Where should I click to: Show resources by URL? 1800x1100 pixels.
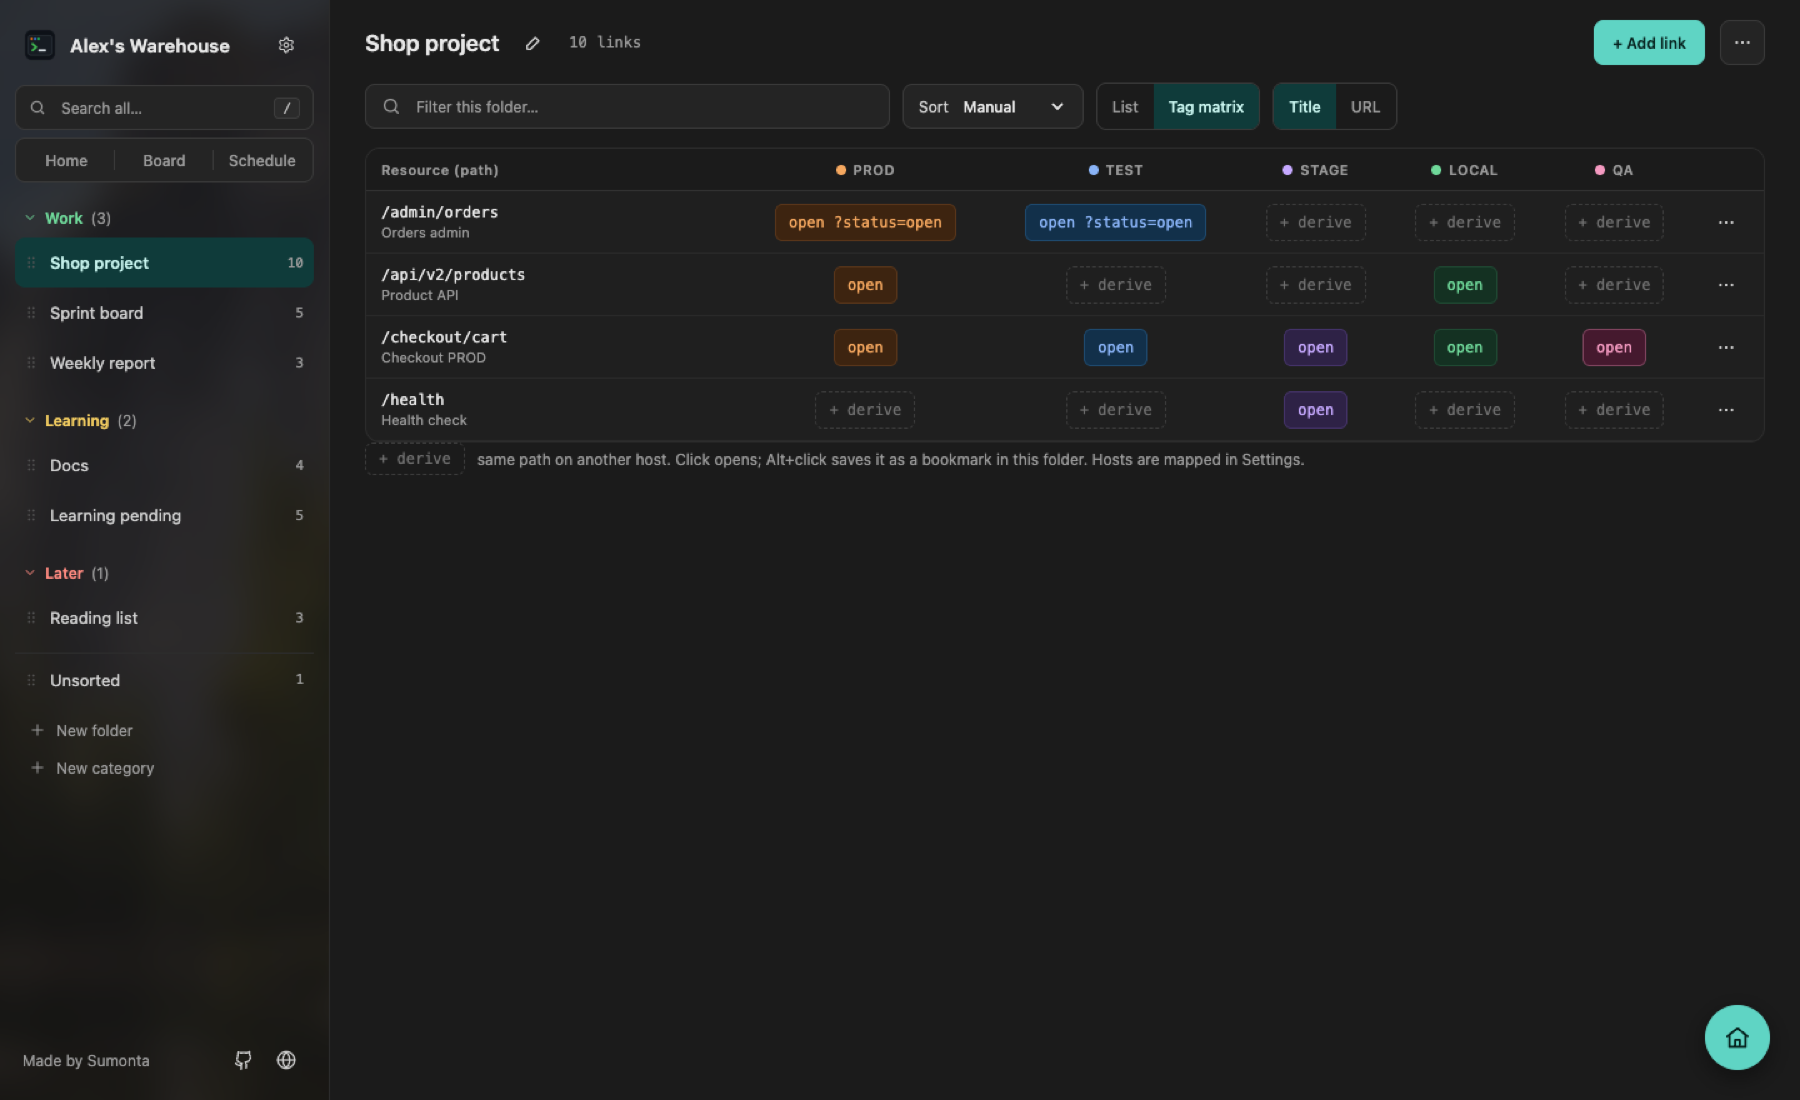(x=1365, y=107)
